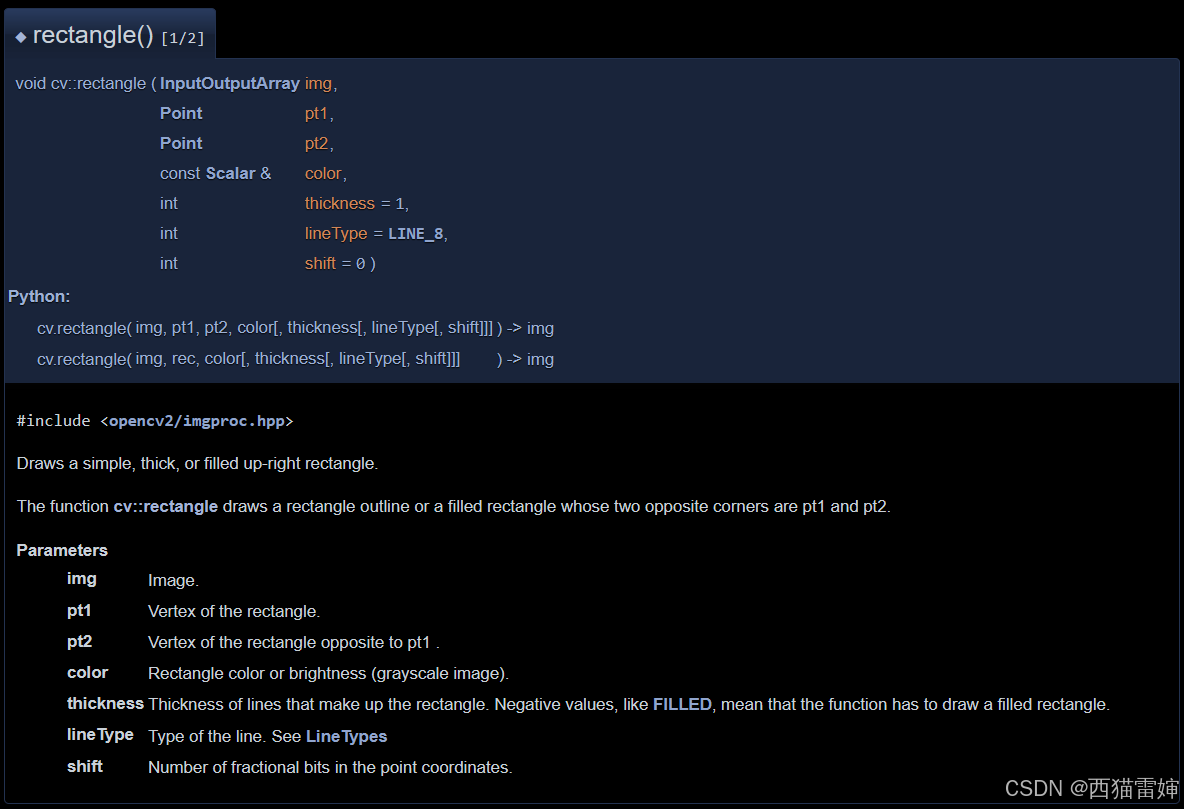Click the 'color' parameter in C++ signature

coord(323,174)
